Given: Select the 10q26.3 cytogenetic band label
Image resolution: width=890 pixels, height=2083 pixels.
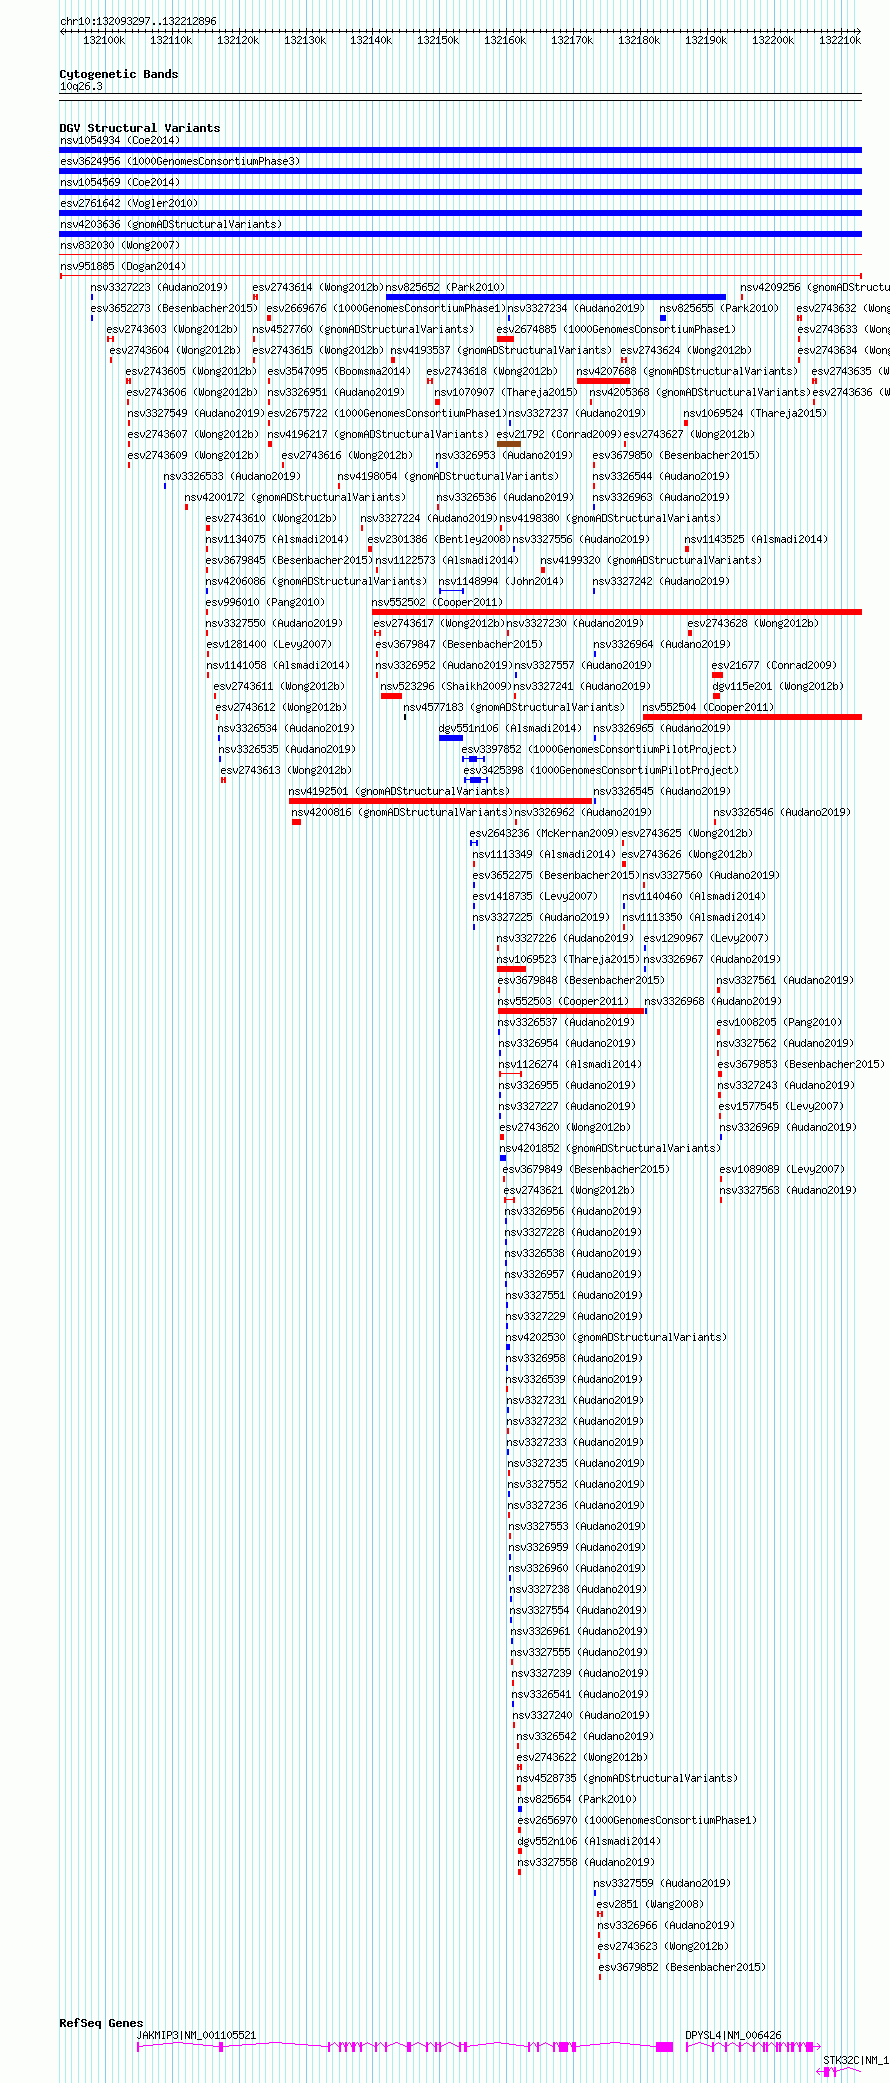Looking at the screenshot, I should click(81, 86).
